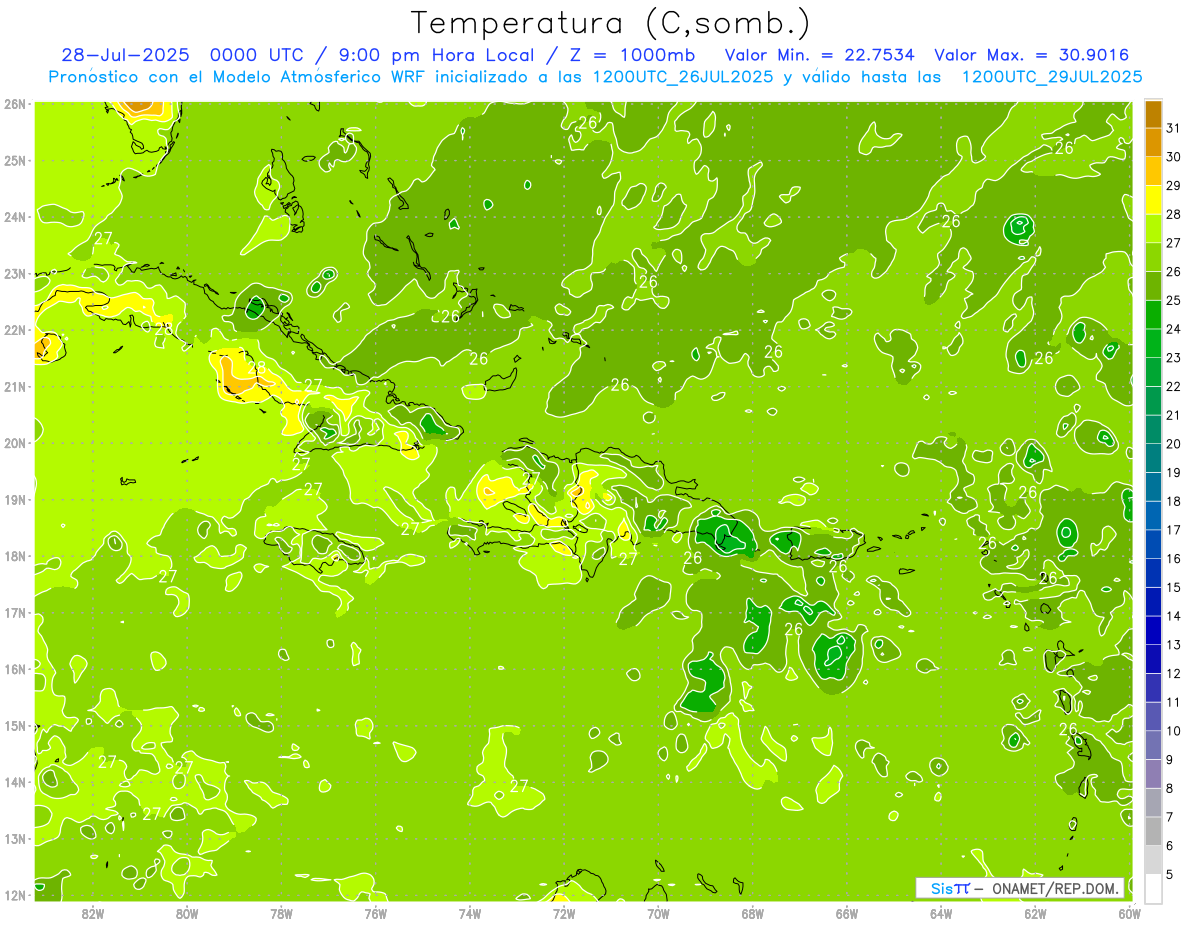Click the "Z = 1000mb" level text
The width and height of the screenshot is (1200, 927).
pos(632,55)
